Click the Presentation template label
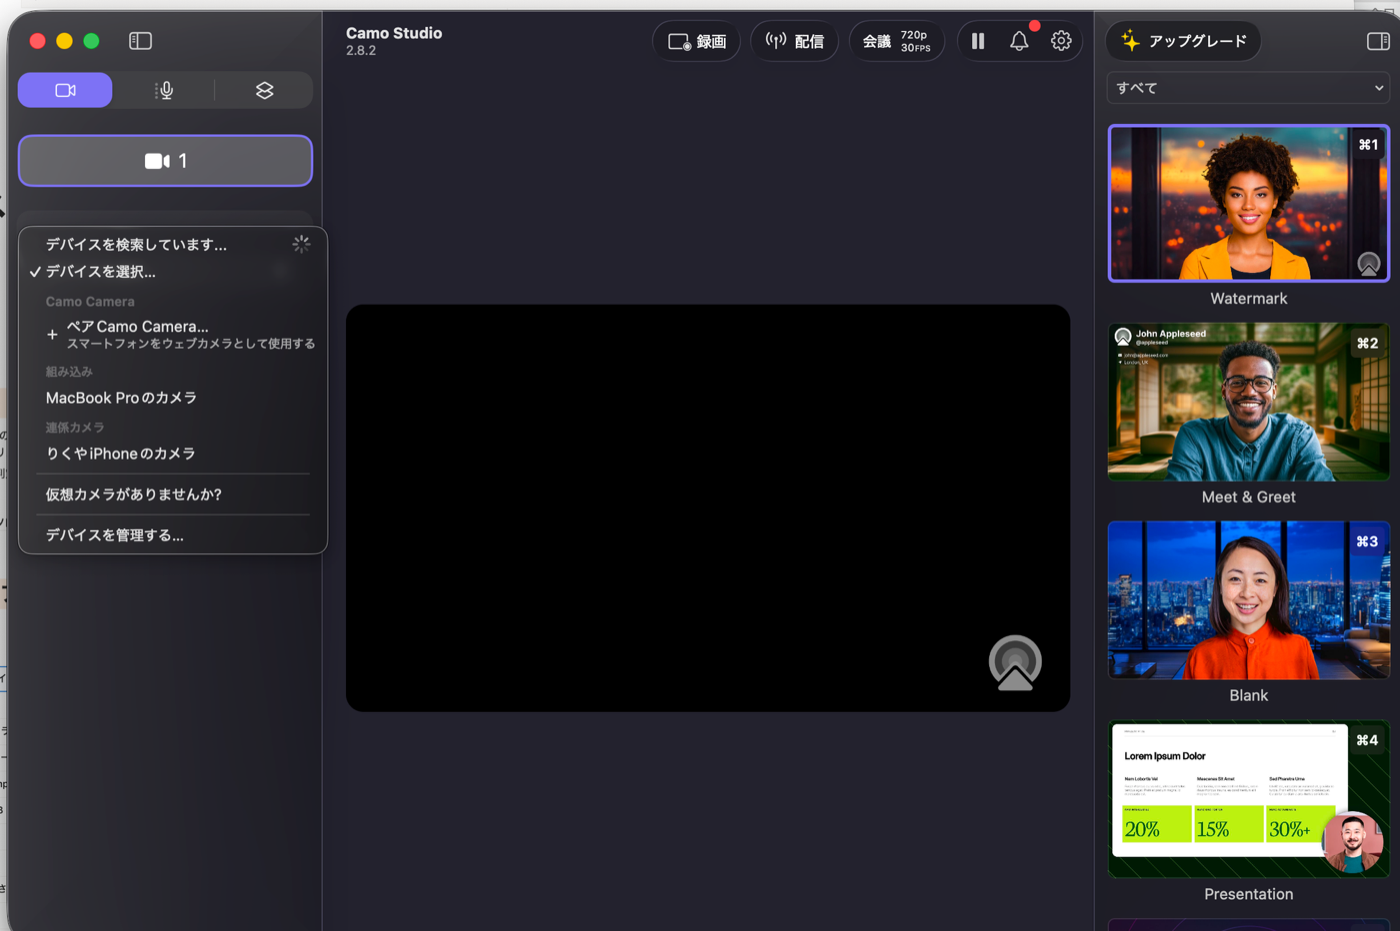Viewport: 1400px width, 931px height. [x=1249, y=894]
